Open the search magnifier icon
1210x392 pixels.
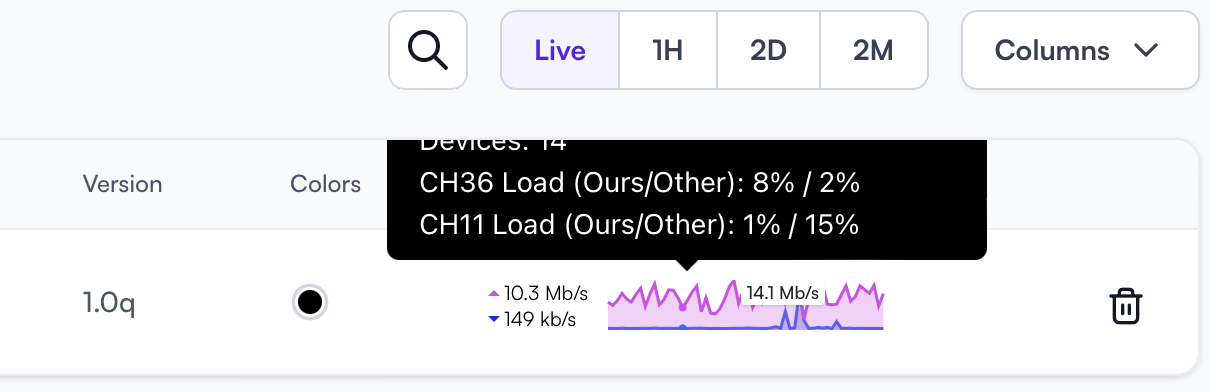coord(428,50)
